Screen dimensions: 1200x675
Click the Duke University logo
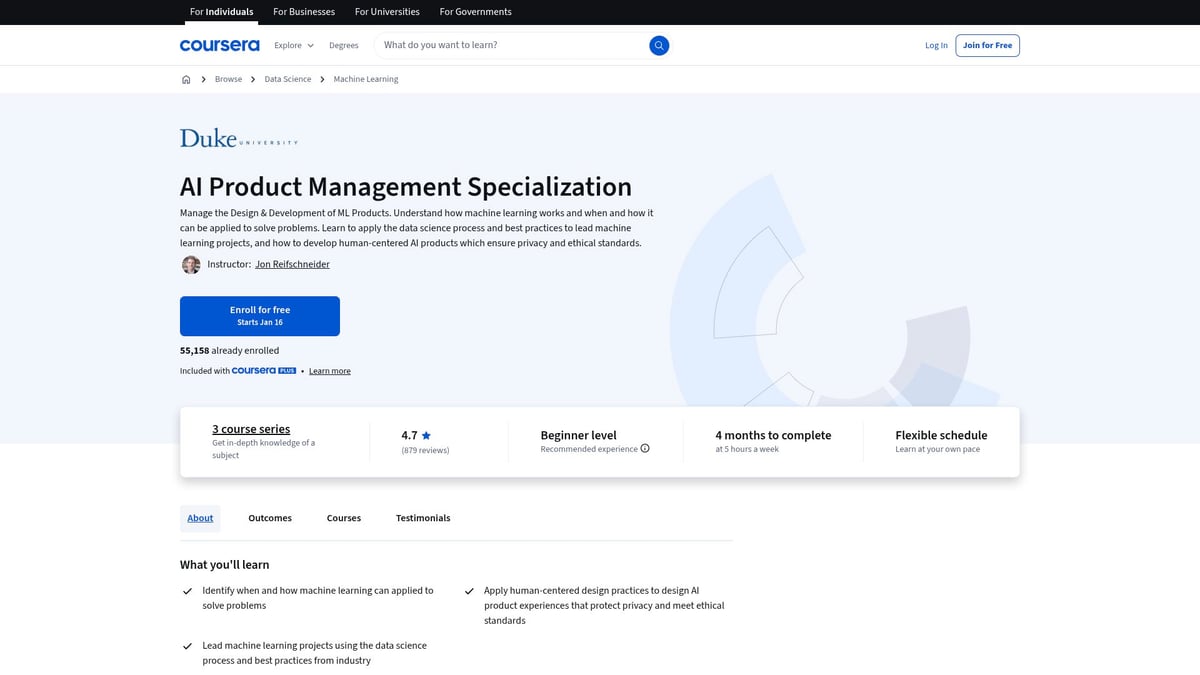point(239,138)
